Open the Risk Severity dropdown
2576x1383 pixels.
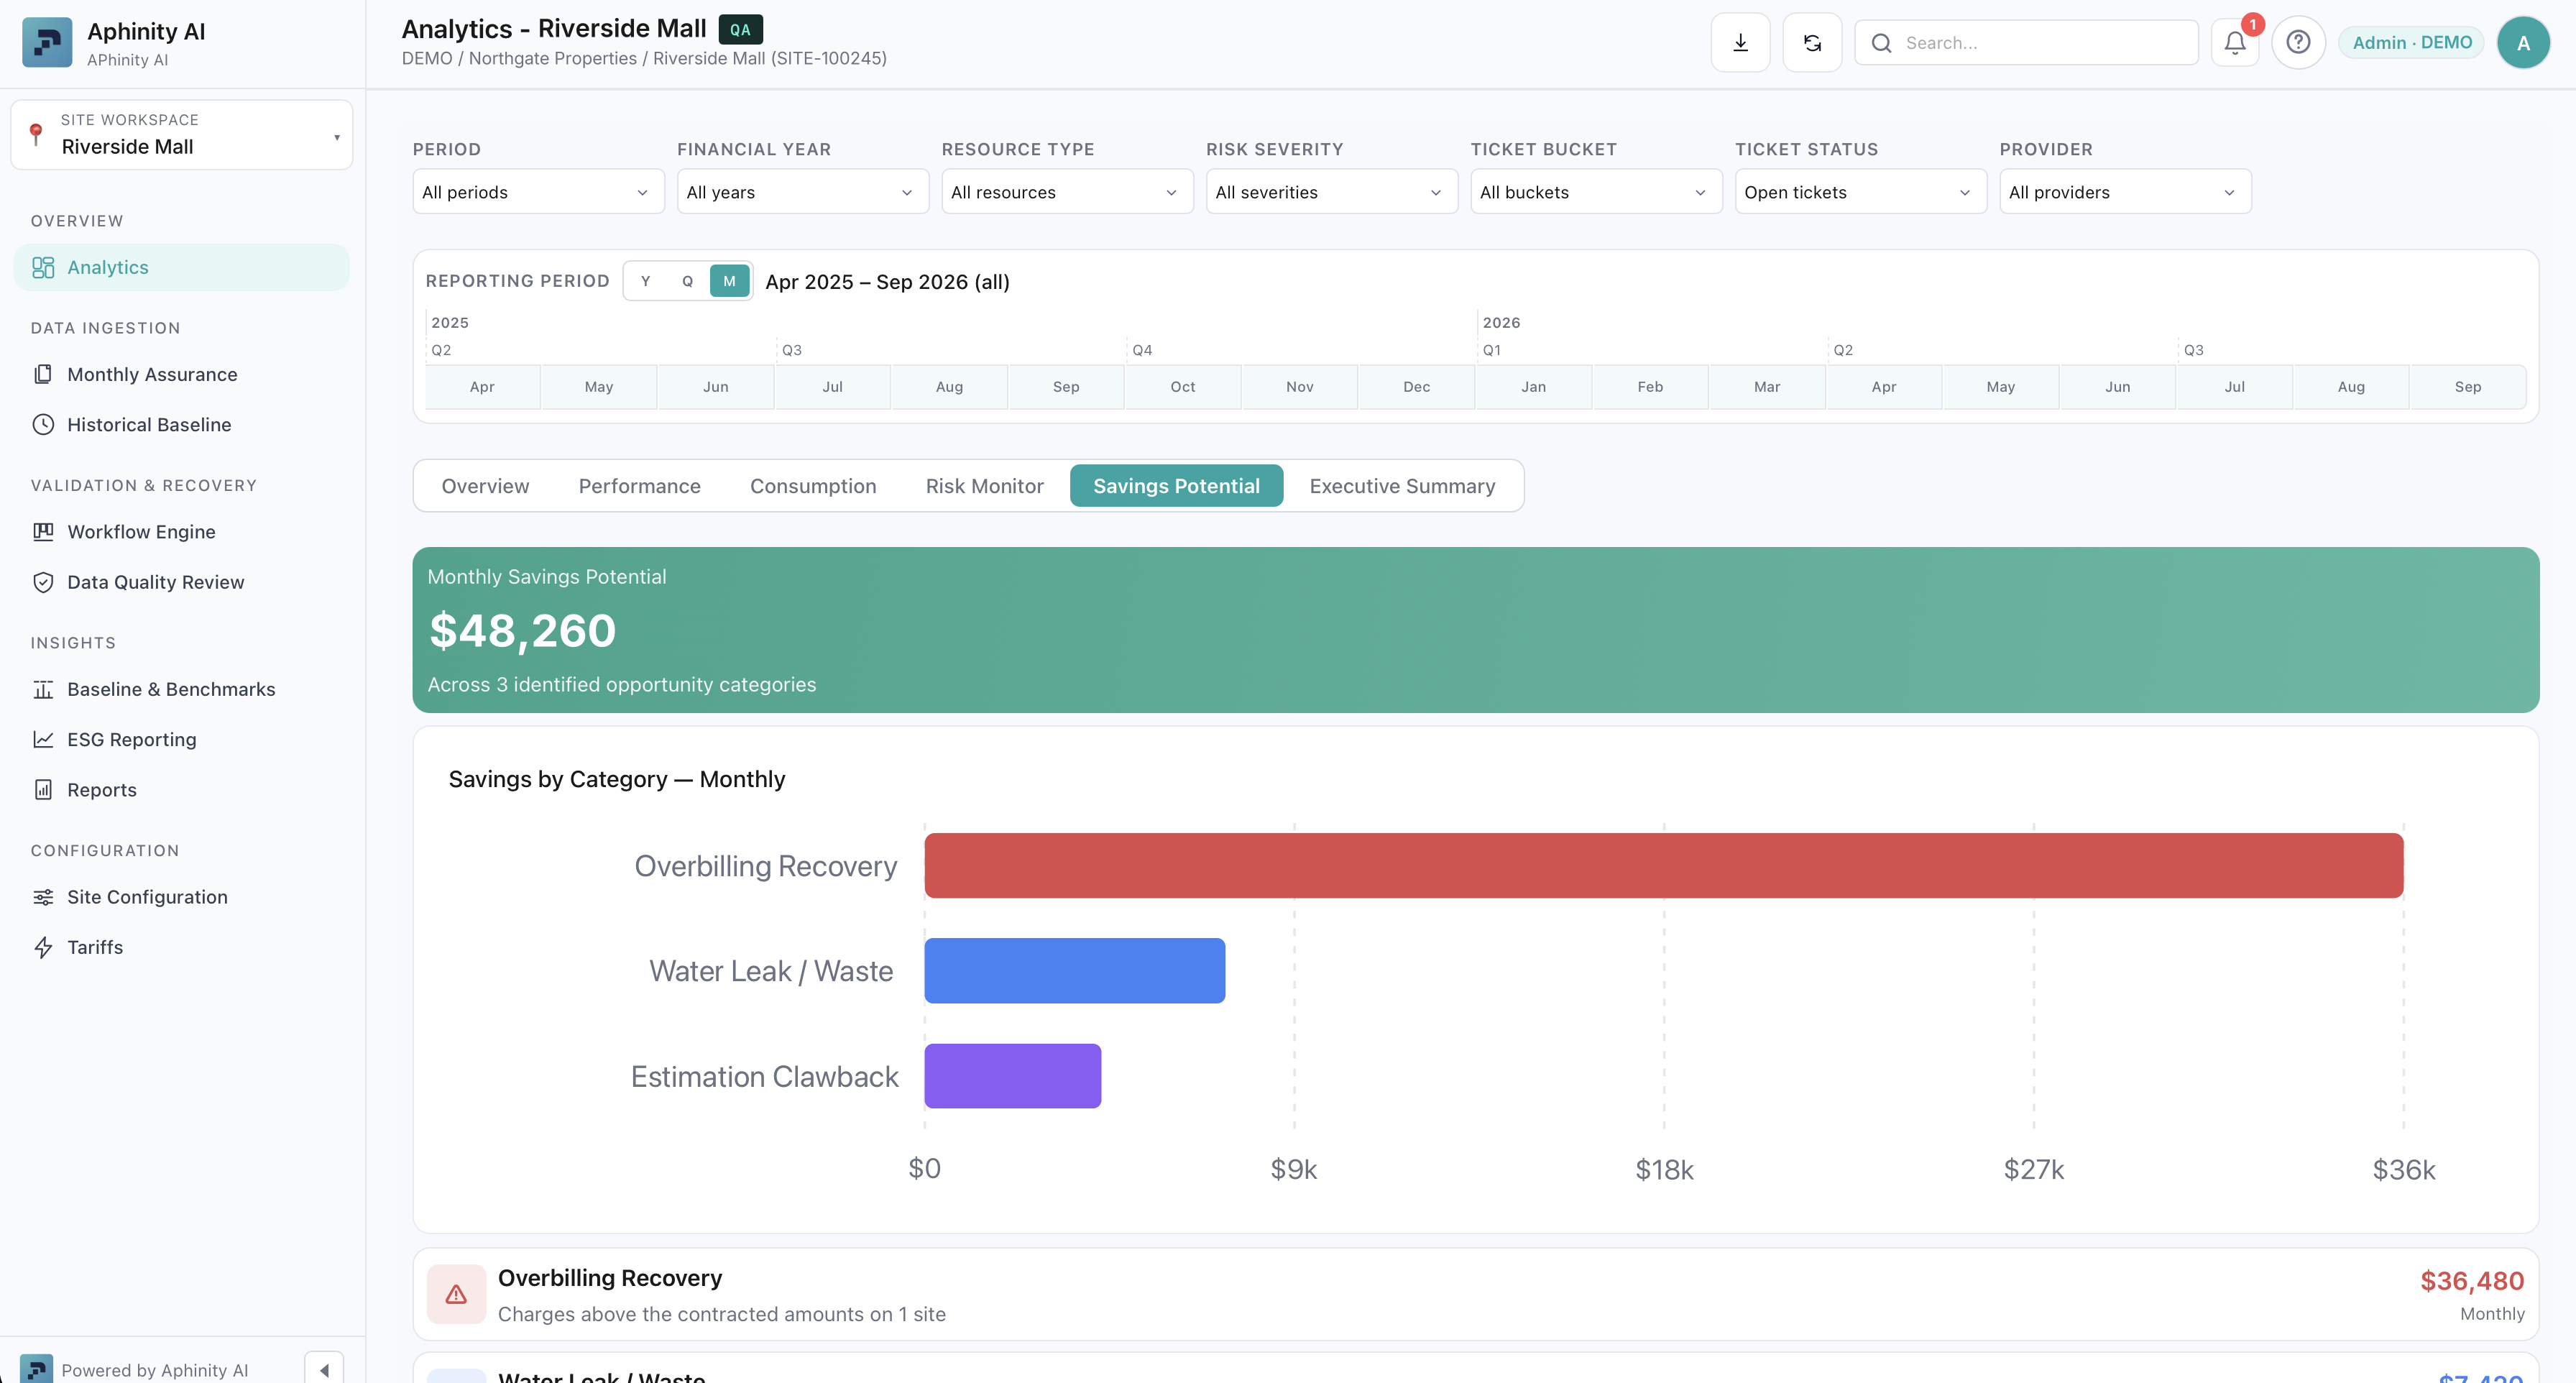(1332, 192)
